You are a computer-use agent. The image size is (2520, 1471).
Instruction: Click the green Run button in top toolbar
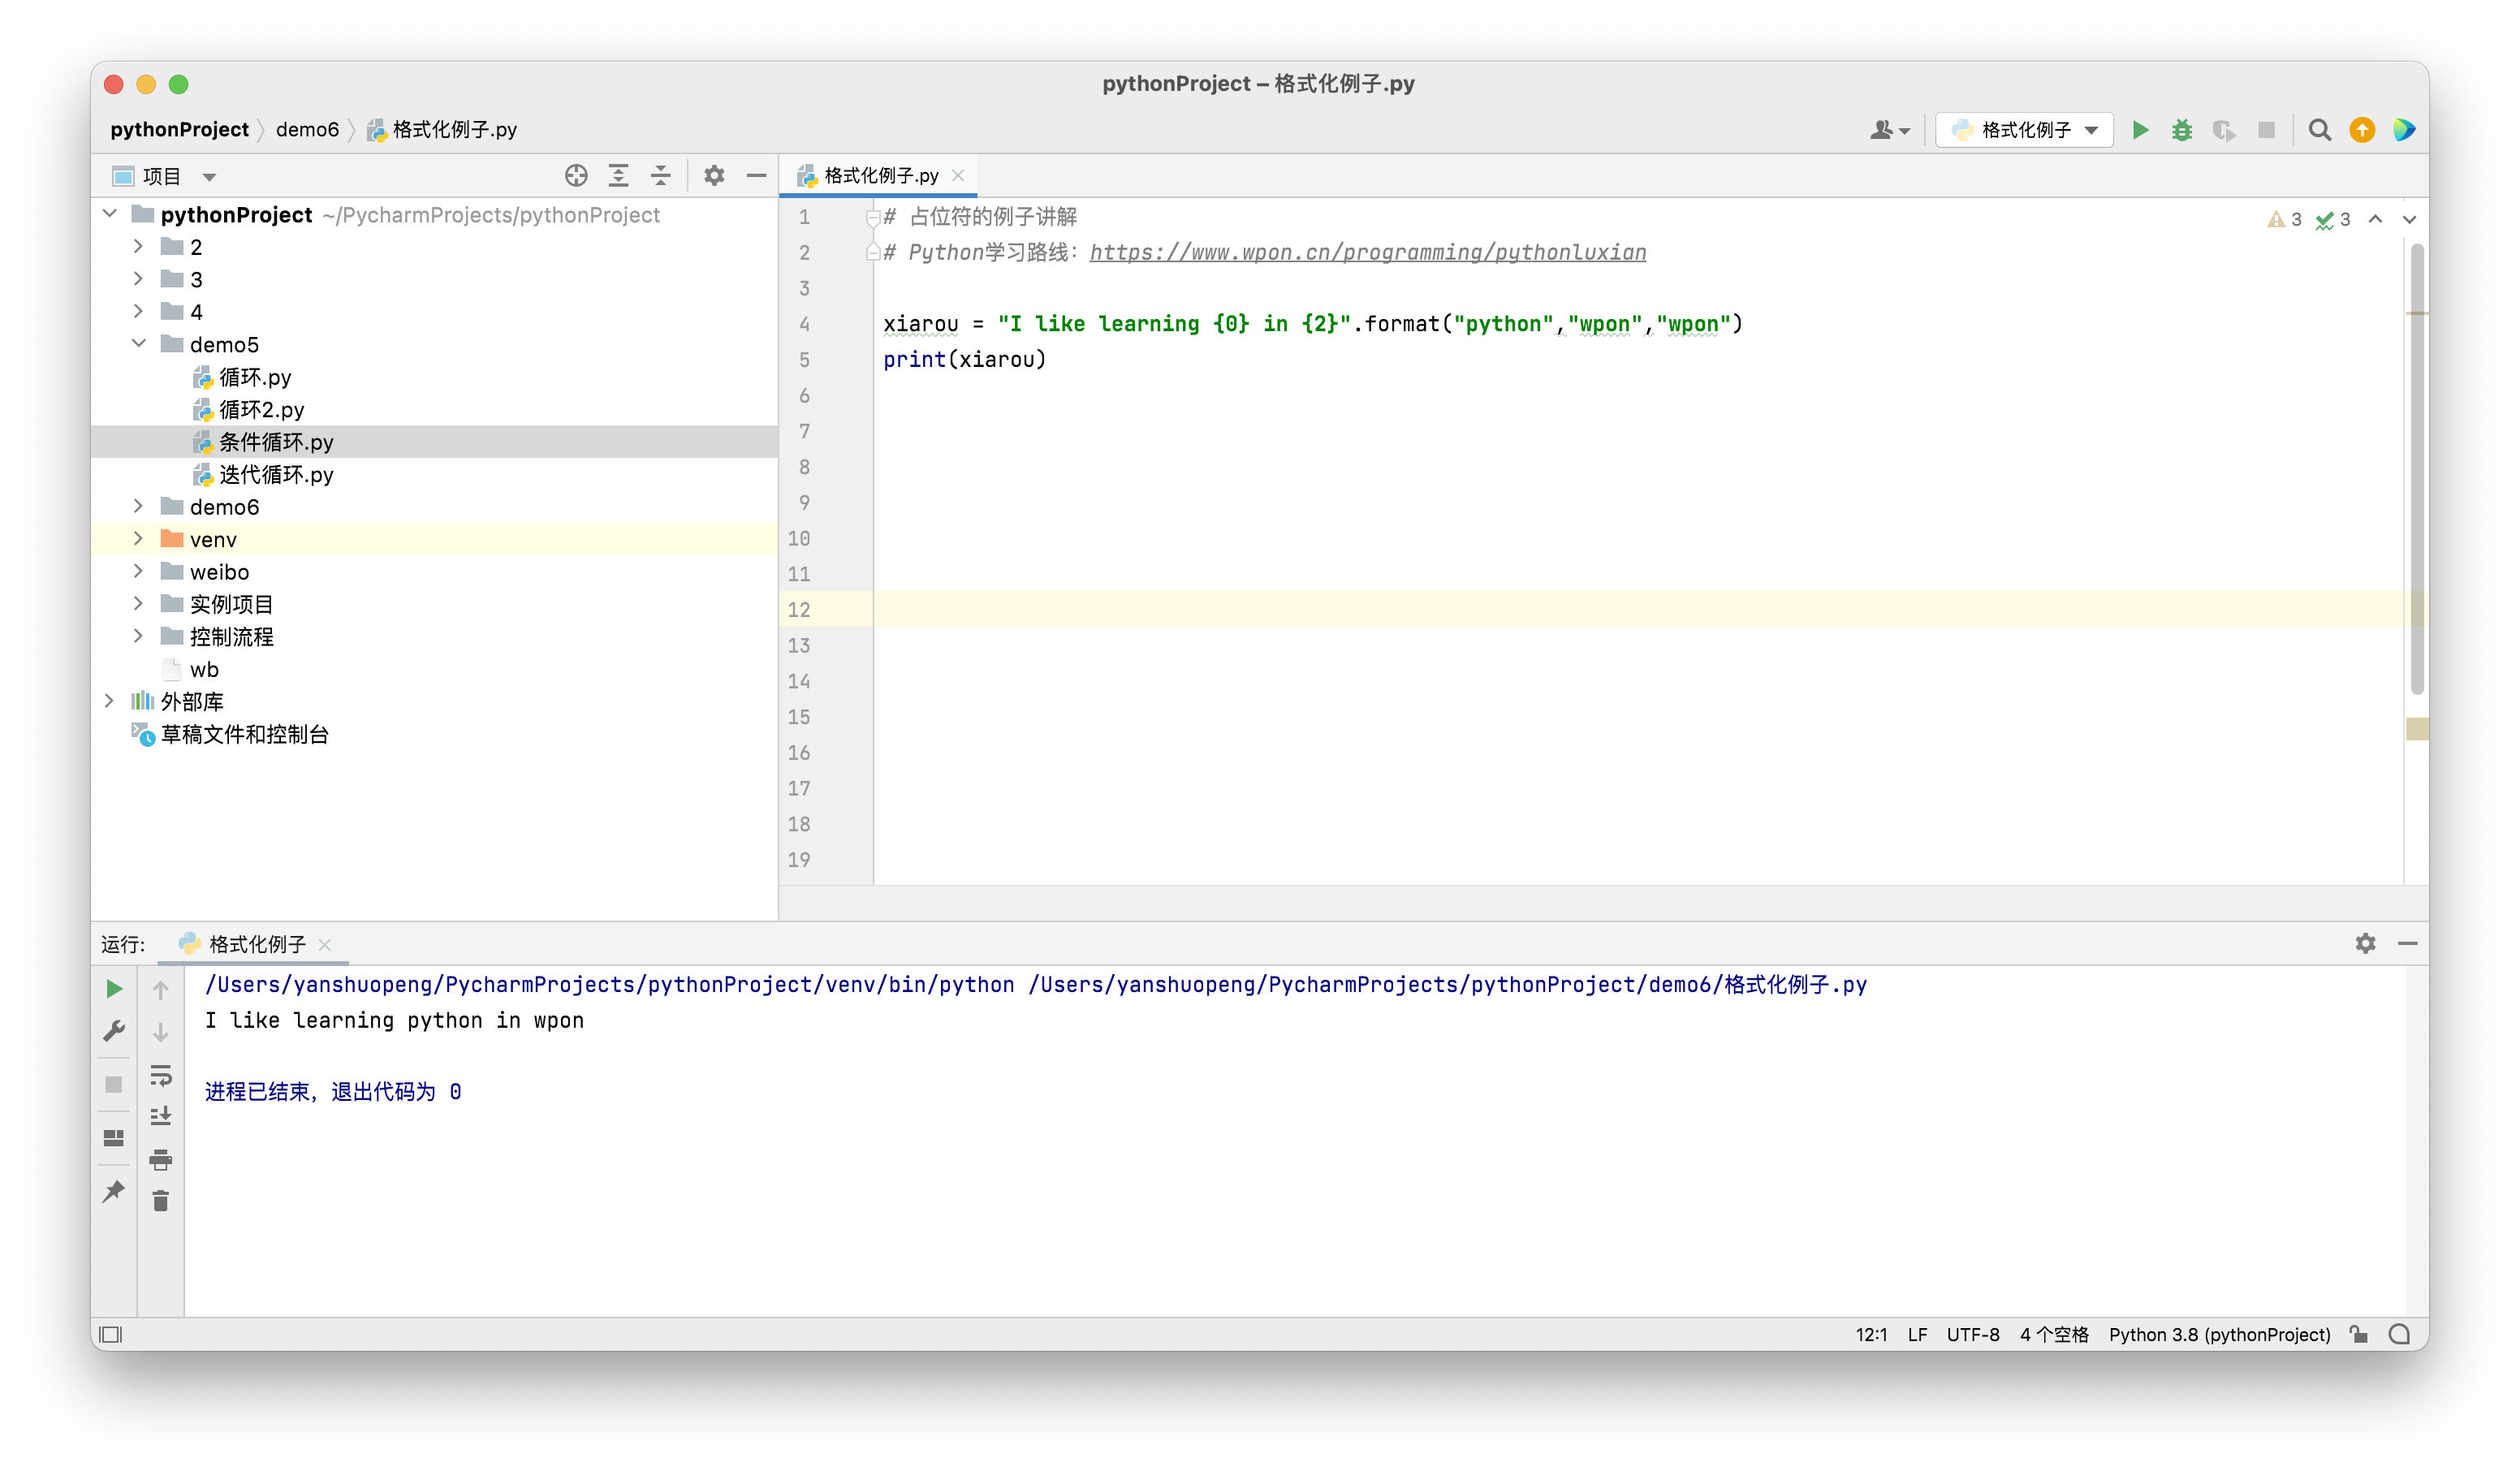coord(2140,130)
